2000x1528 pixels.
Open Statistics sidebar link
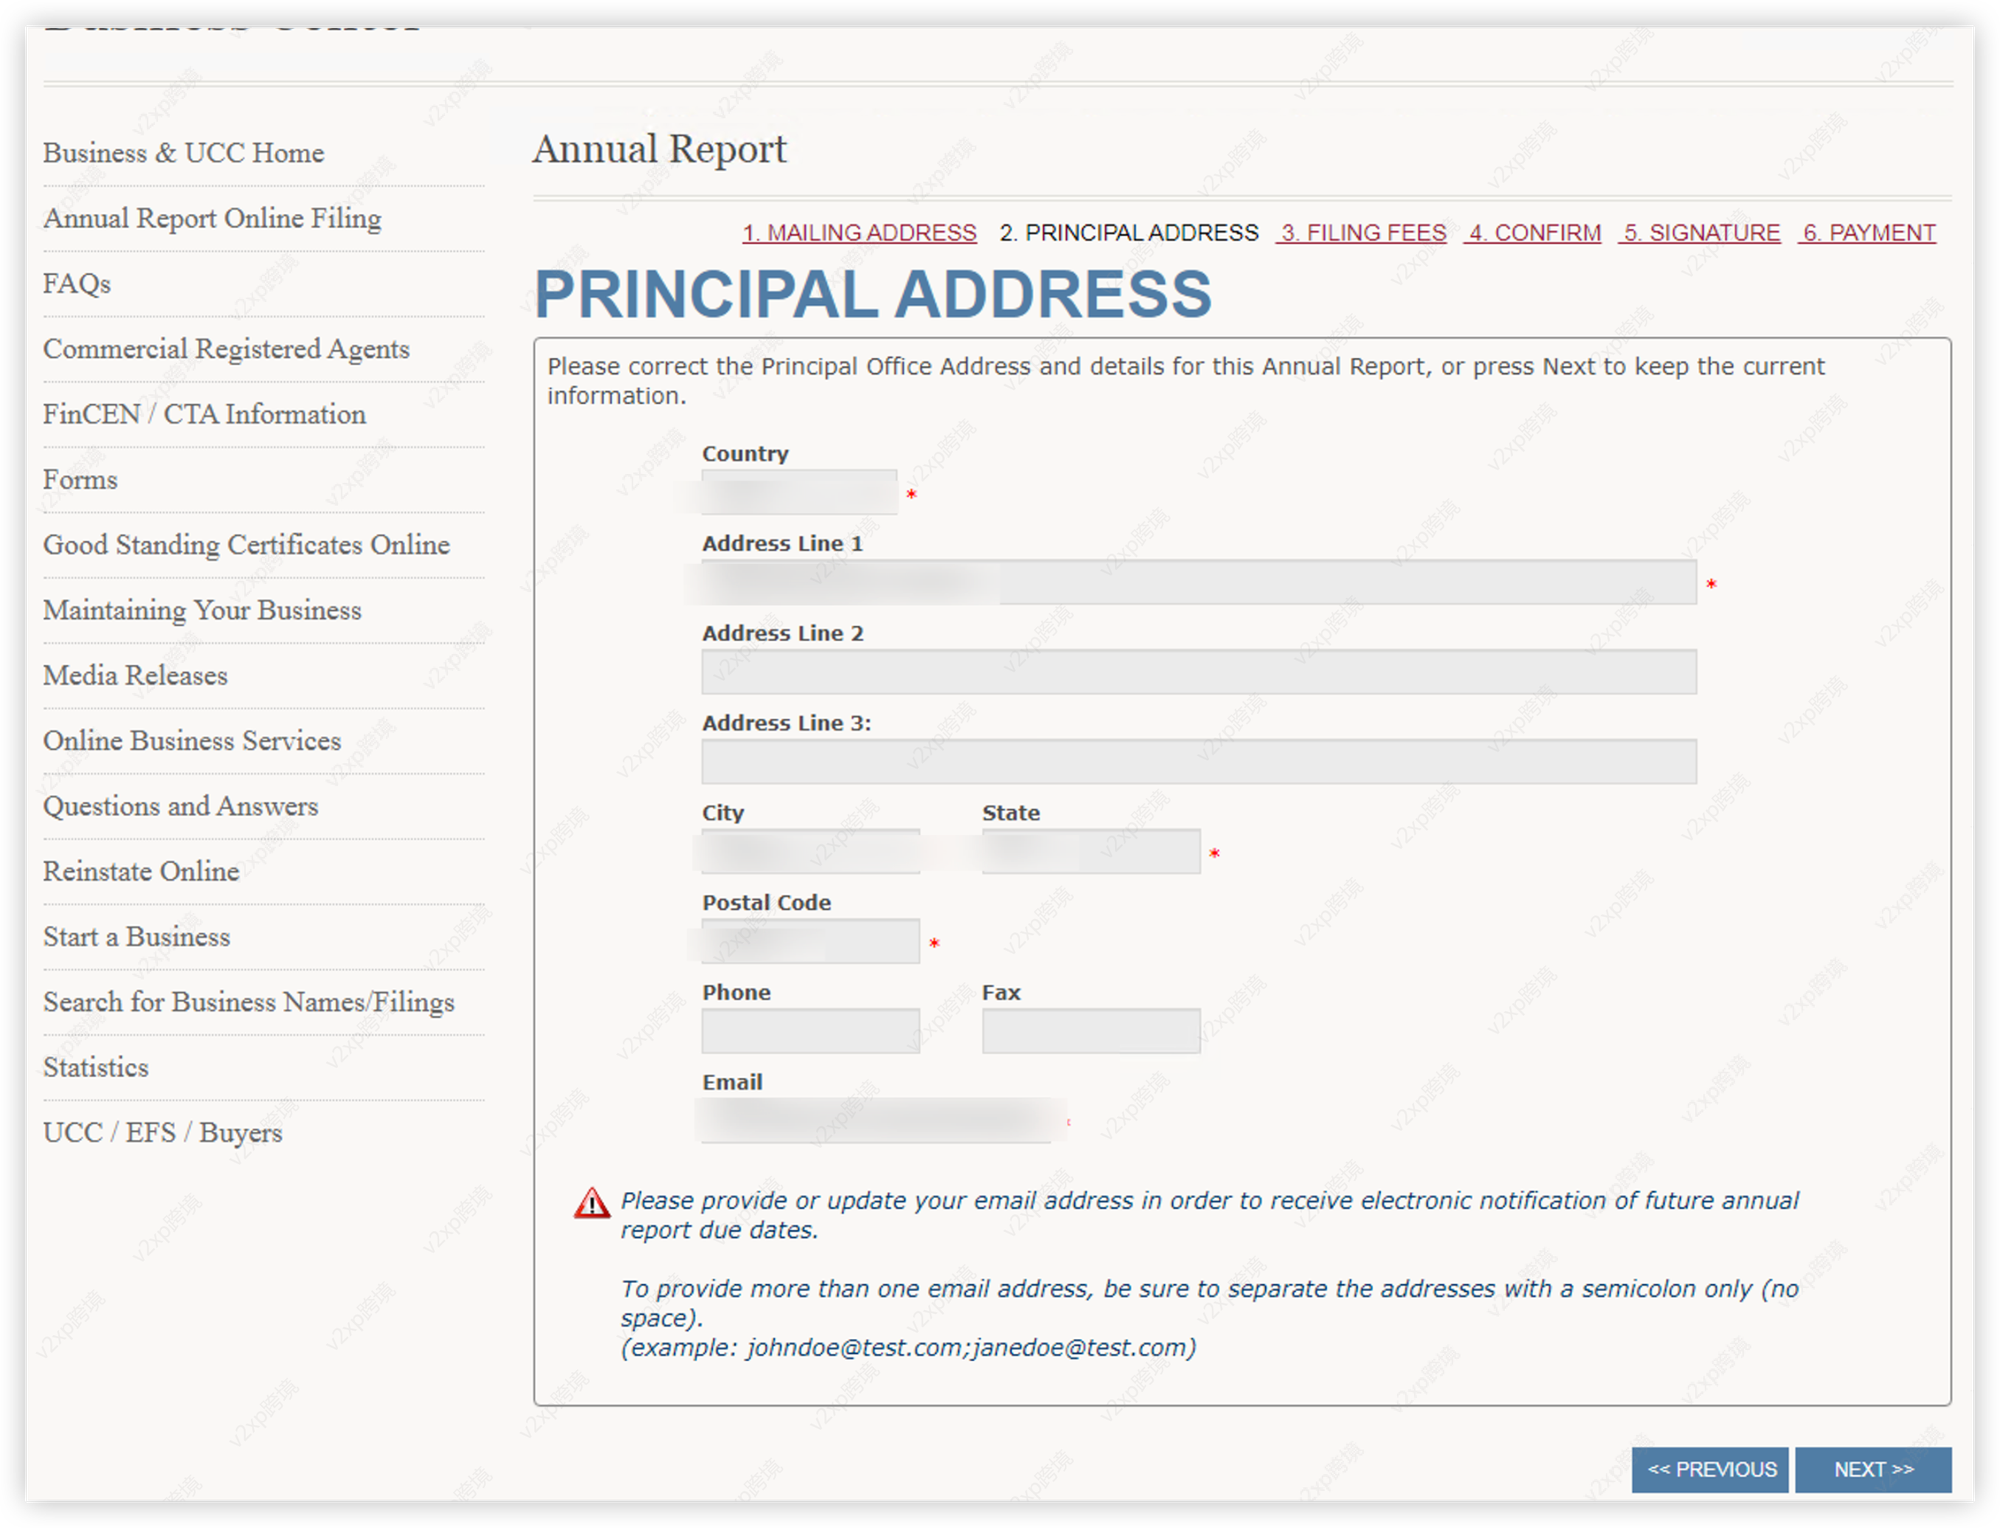coord(96,1068)
